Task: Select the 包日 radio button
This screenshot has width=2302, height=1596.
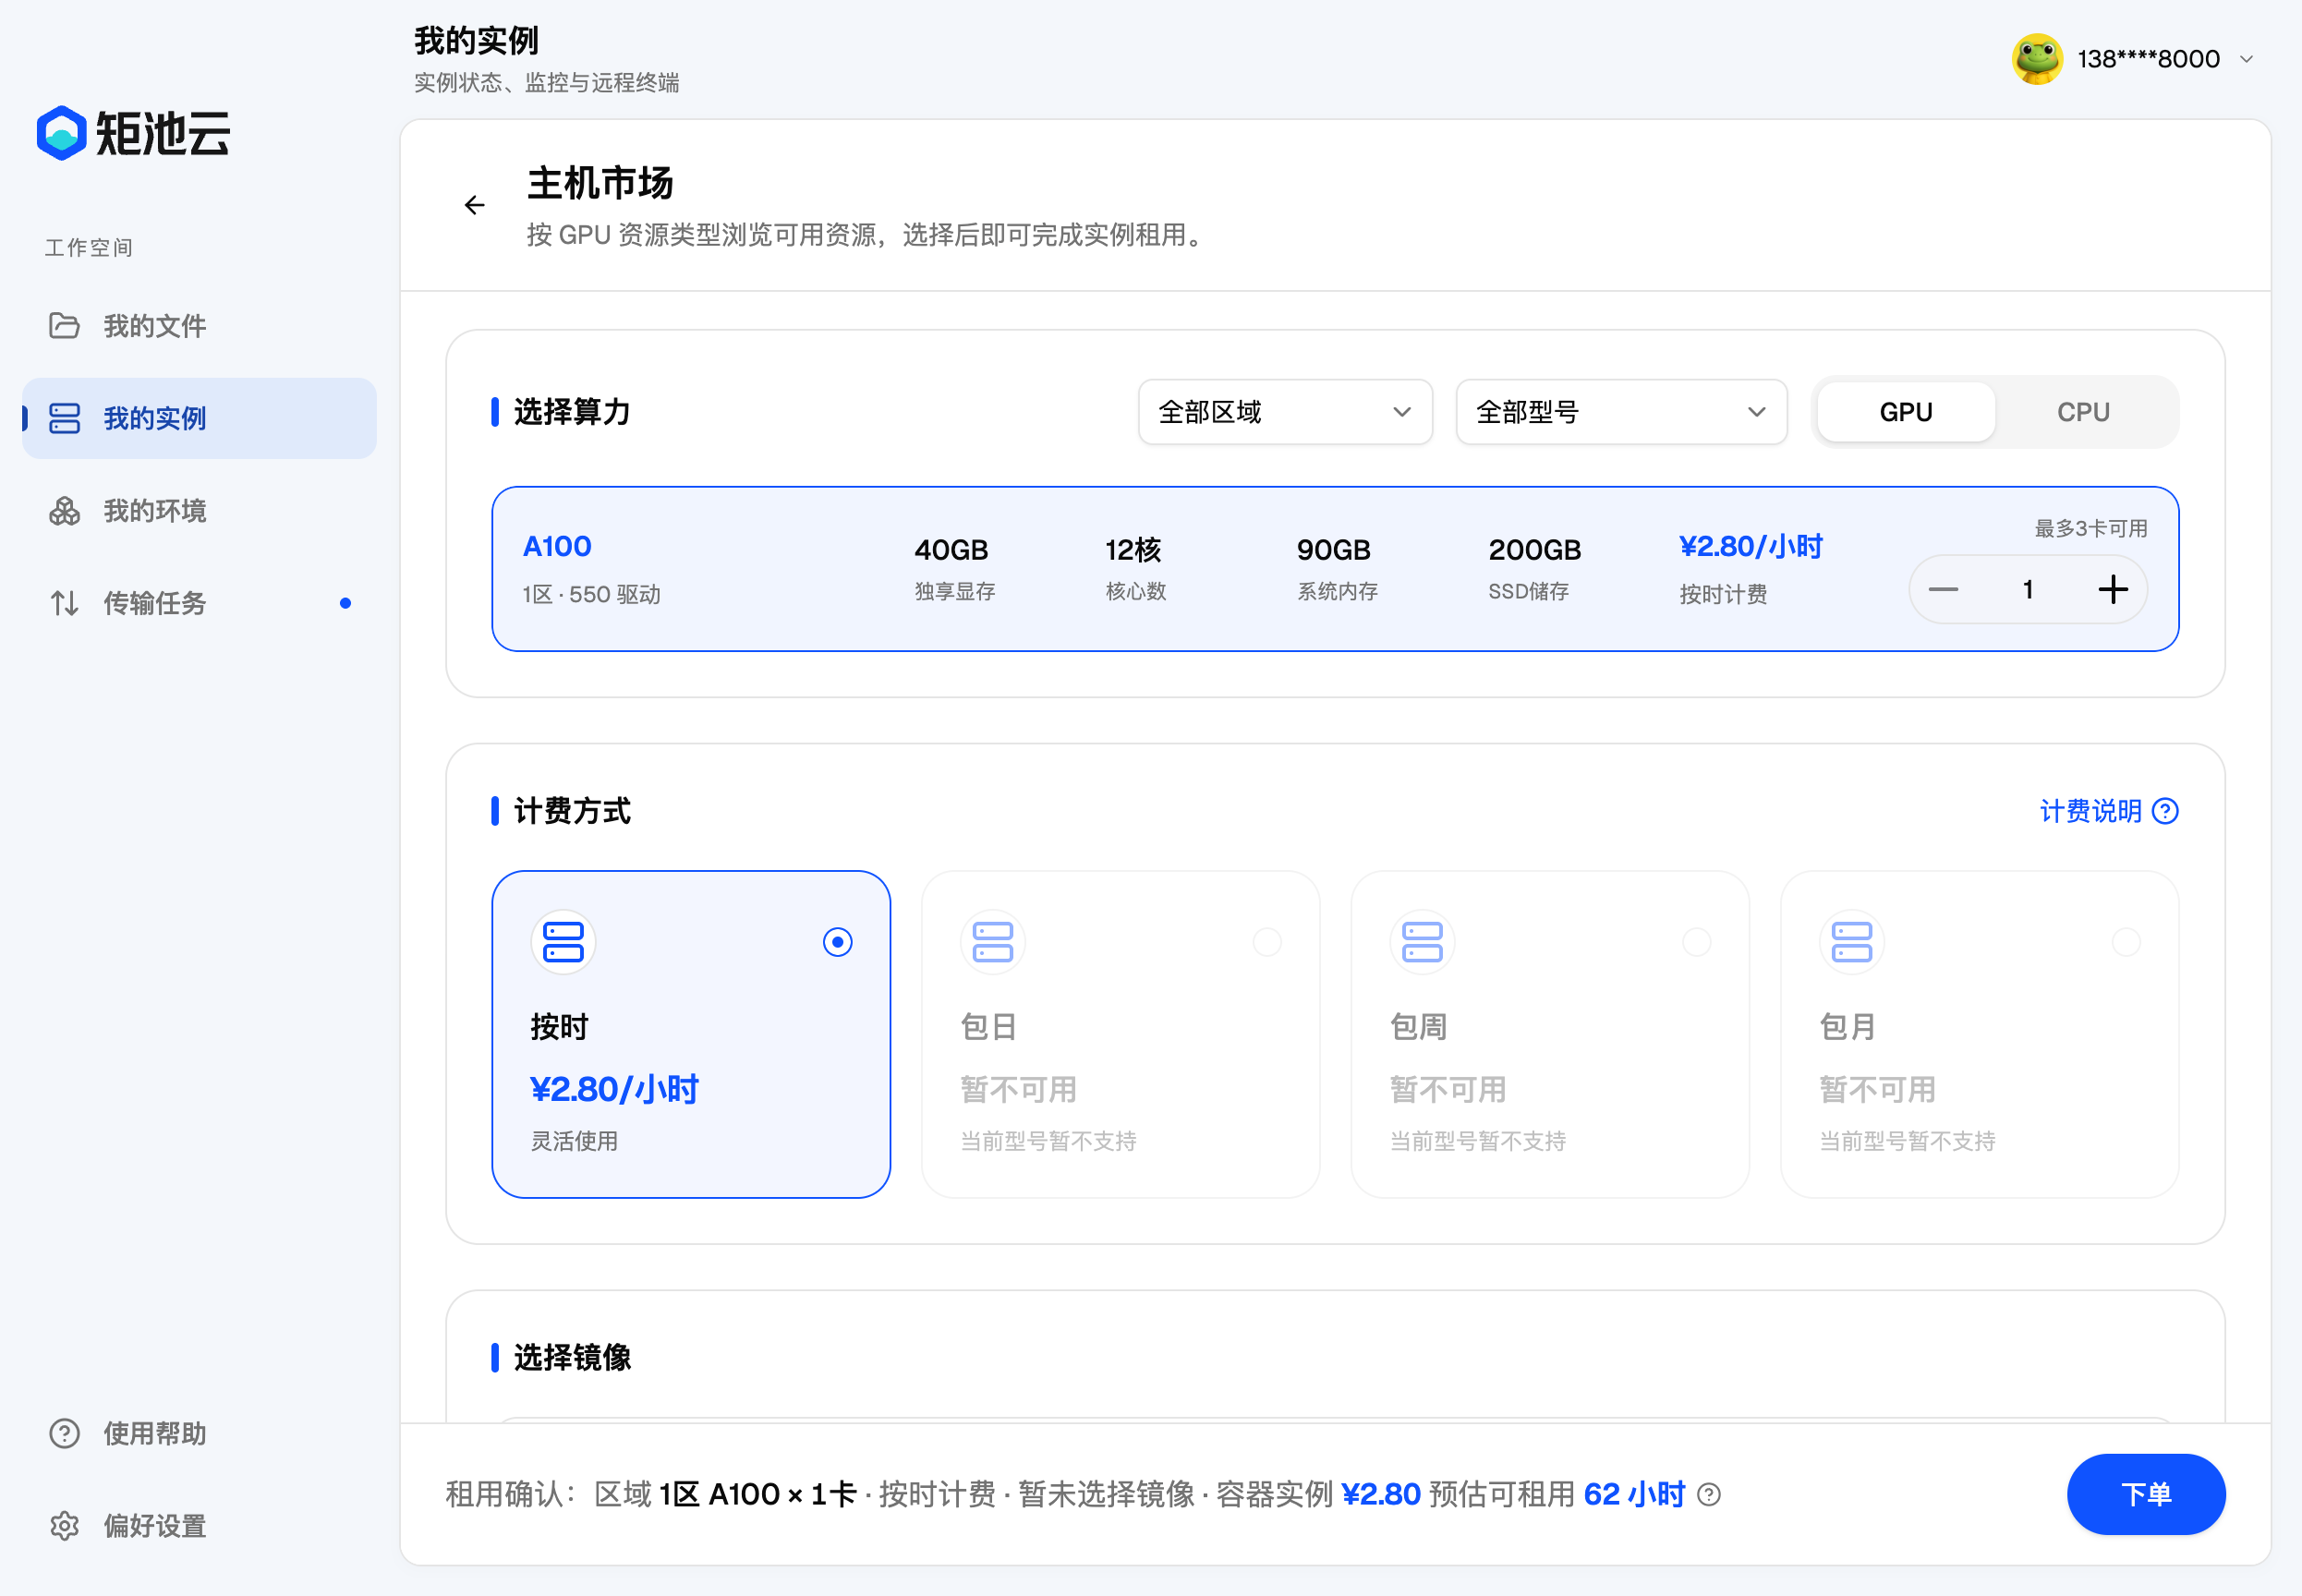Action: pos(1267,942)
